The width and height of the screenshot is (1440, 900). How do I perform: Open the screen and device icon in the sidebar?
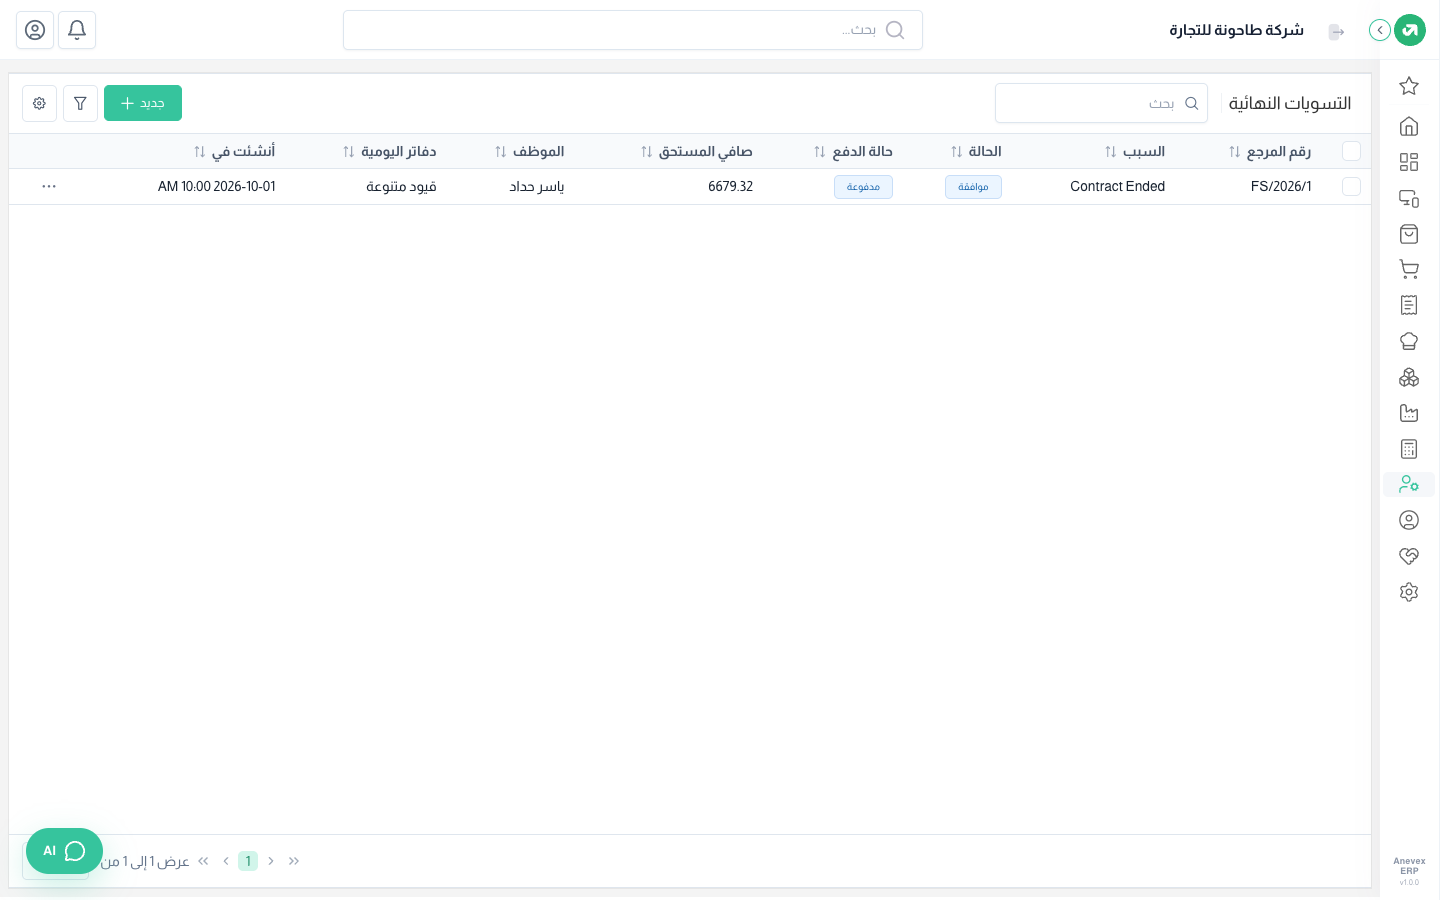[x=1409, y=198]
